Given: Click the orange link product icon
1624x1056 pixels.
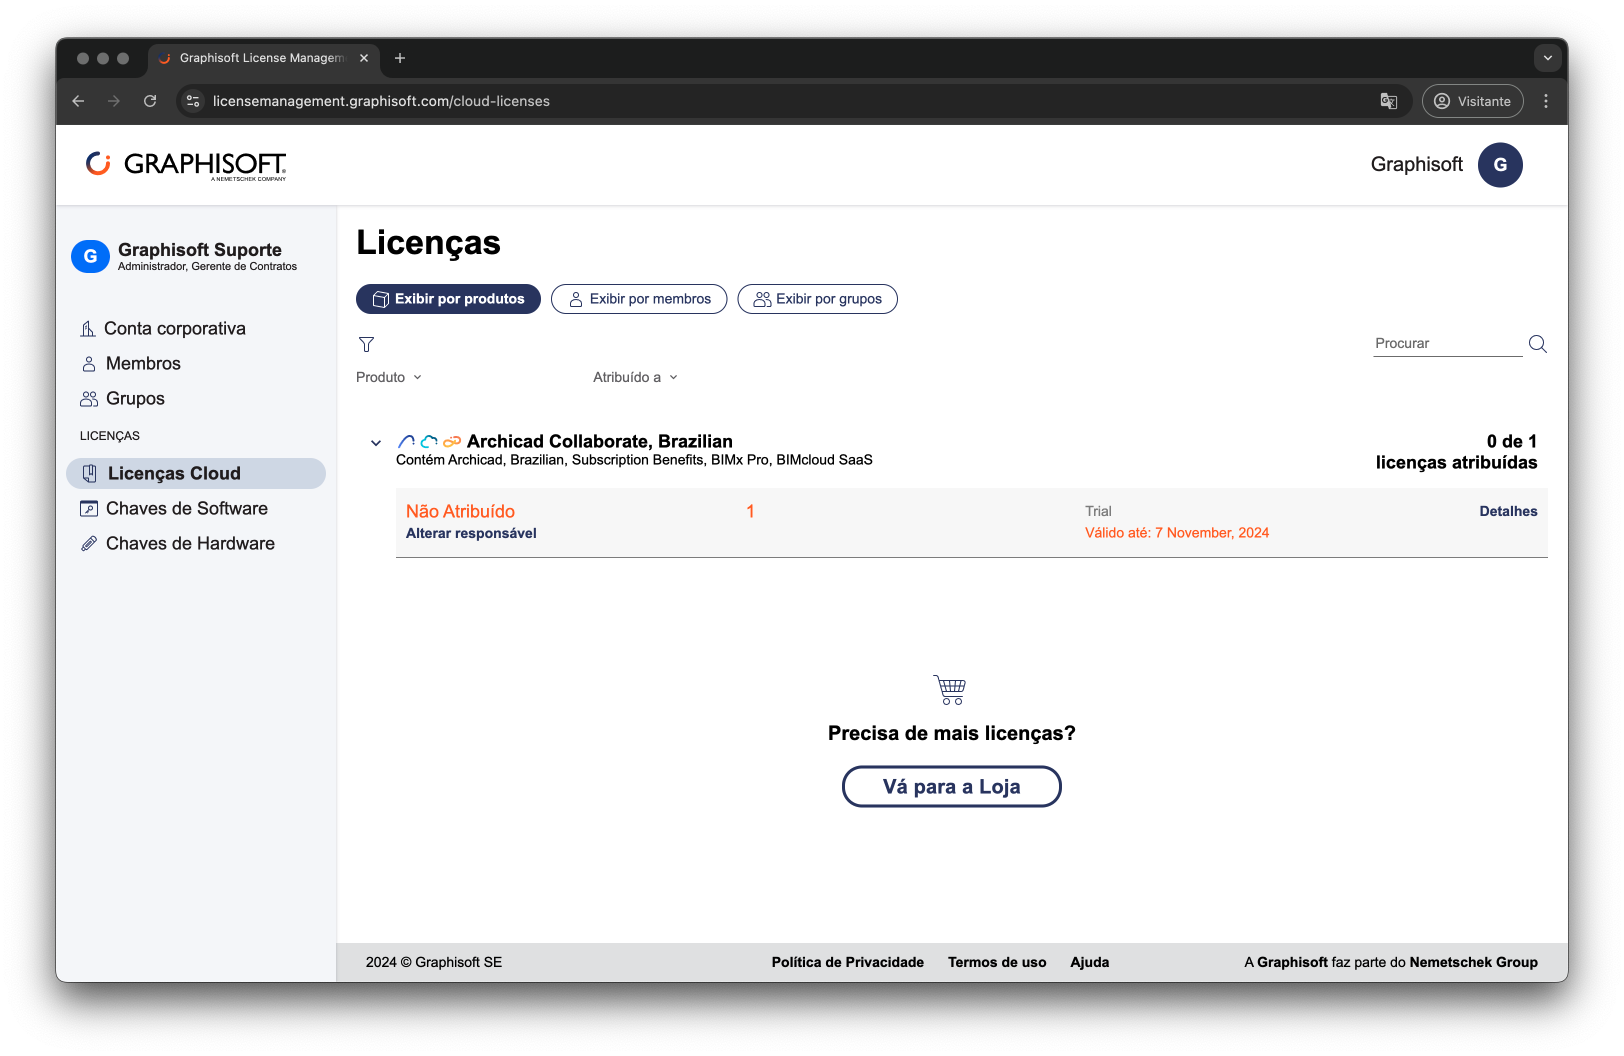Looking at the screenshot, I should coord(452,441).
